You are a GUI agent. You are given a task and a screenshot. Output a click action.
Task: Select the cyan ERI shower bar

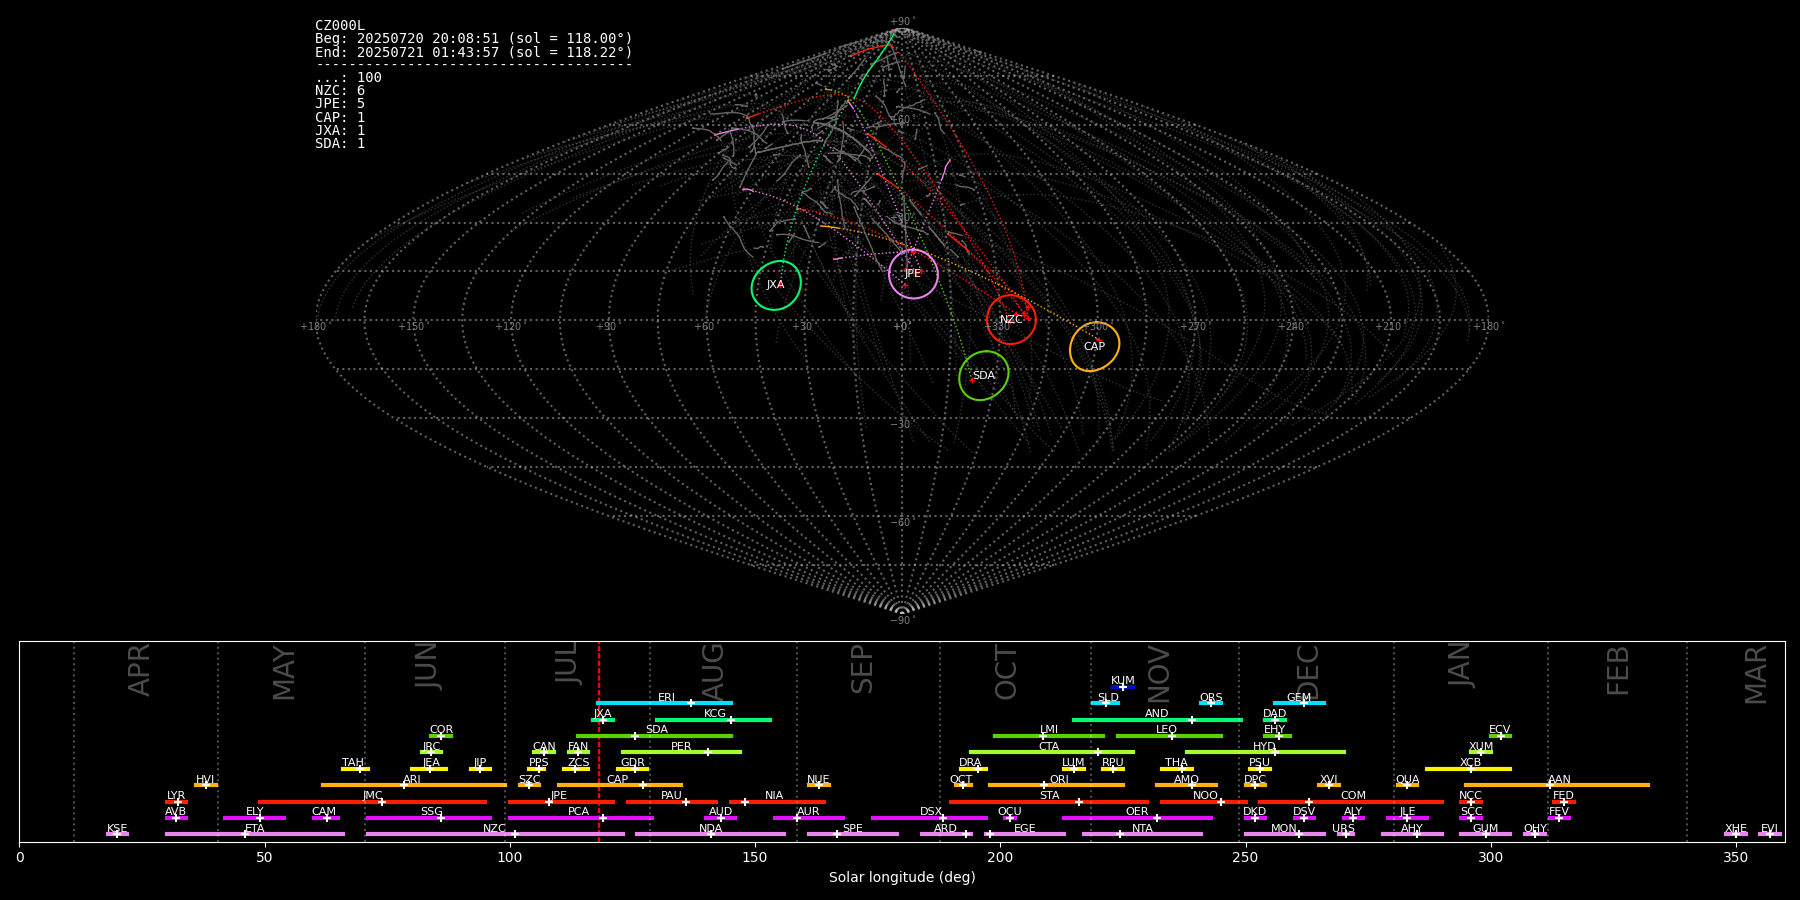(664, 703)
